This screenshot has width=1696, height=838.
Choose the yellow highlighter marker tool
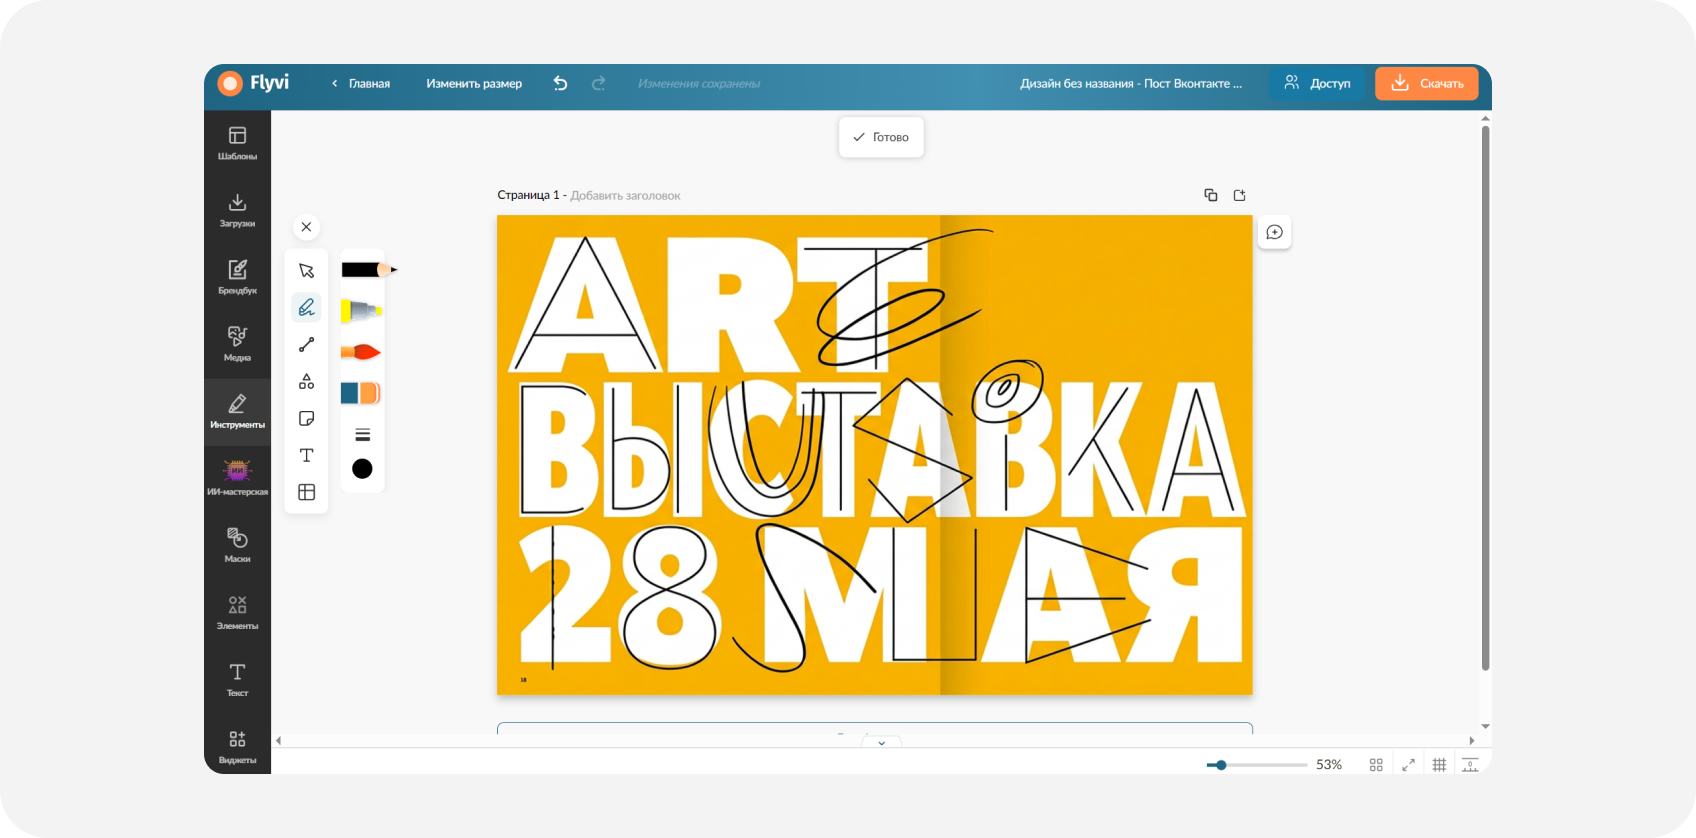click(x=361, y=311)
